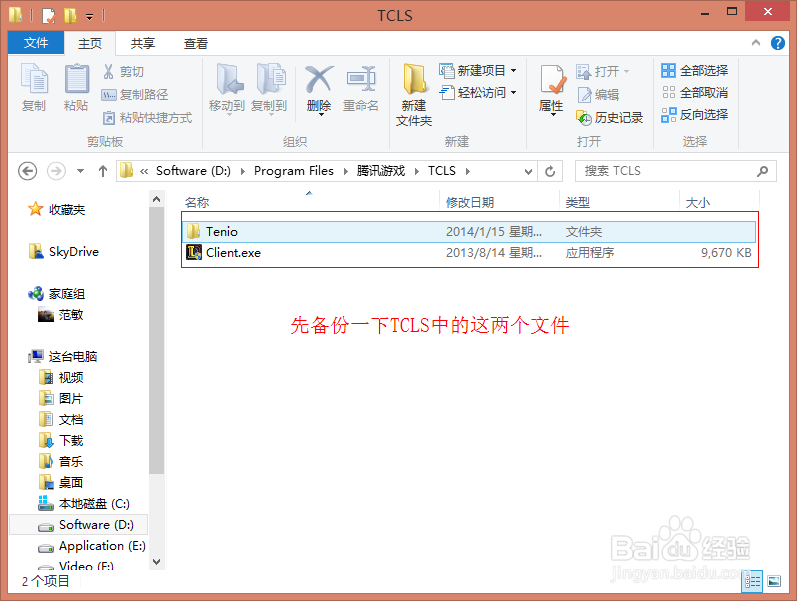Screen dimensions: 797x601
Task: Click Invert selection (反向选择)
Action: (x=695, y=115)
